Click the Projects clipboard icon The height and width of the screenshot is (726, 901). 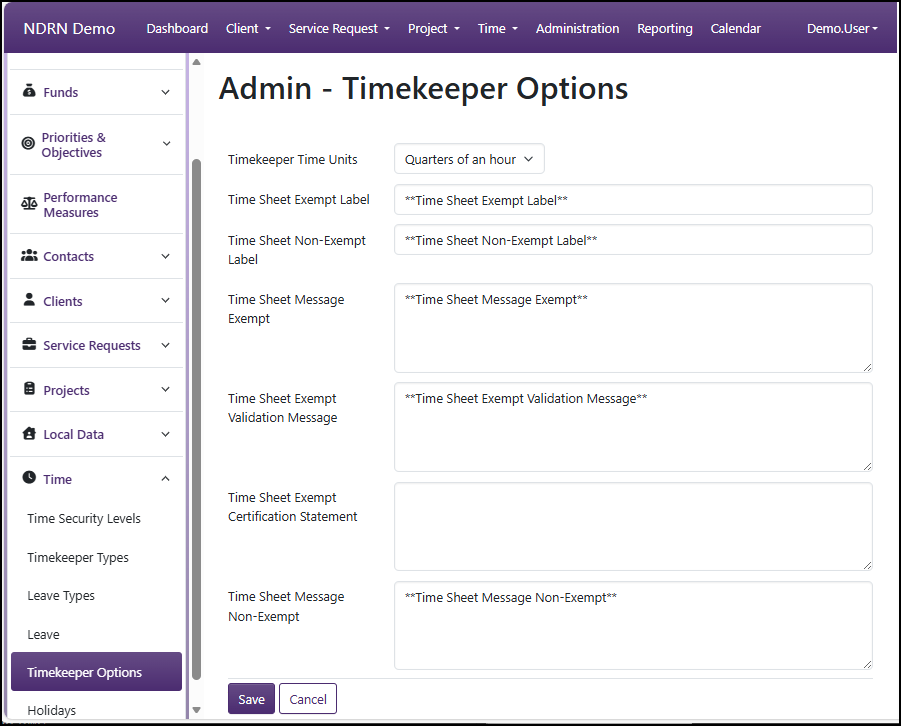click(x=29, y=389)
